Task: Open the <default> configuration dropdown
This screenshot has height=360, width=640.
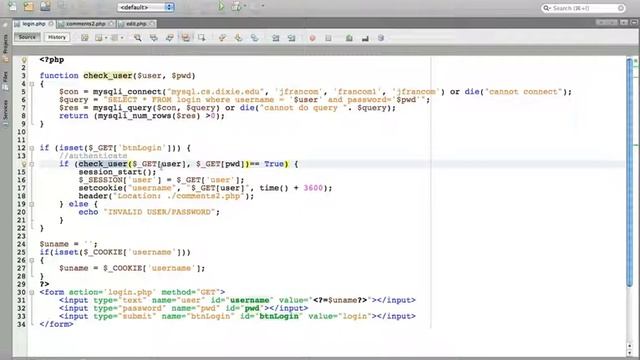Action: (146, 7)
